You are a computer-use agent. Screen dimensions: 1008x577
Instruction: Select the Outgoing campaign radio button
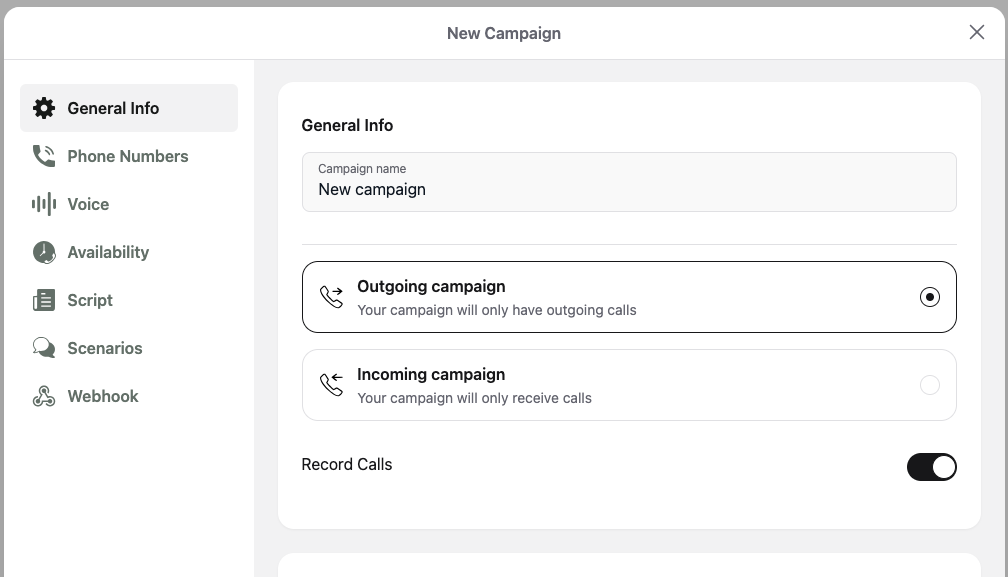click(930, 297)
